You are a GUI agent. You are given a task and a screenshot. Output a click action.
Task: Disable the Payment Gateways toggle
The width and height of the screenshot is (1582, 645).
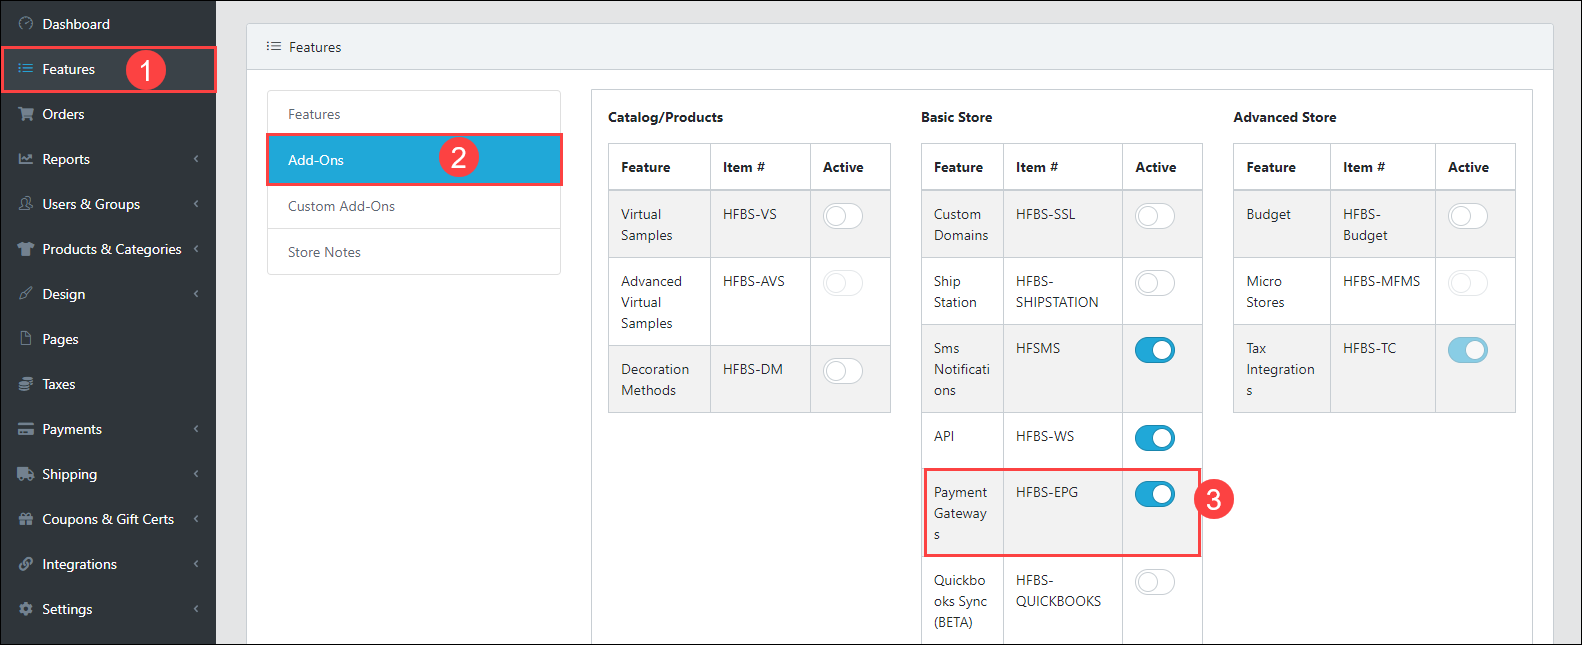(x=1154, y=494)
